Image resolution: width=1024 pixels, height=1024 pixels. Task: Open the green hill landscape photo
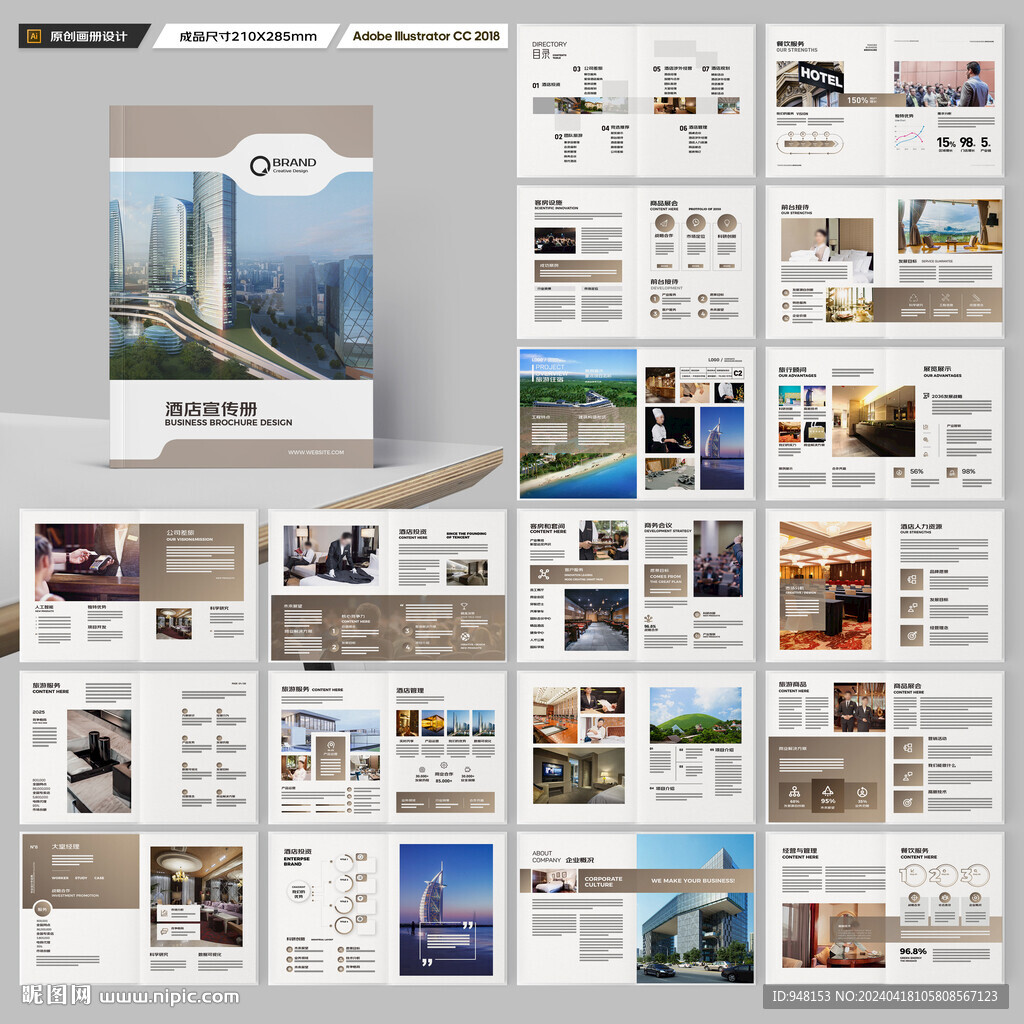click(x=696, y=714)
